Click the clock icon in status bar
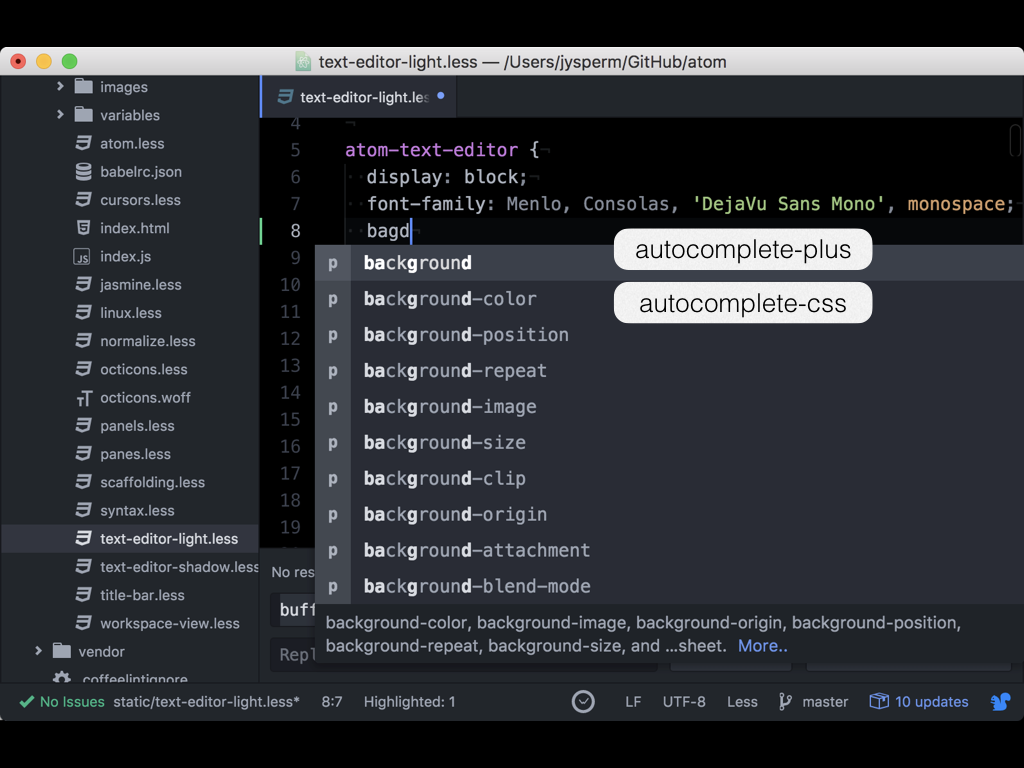 click(583, 701)
